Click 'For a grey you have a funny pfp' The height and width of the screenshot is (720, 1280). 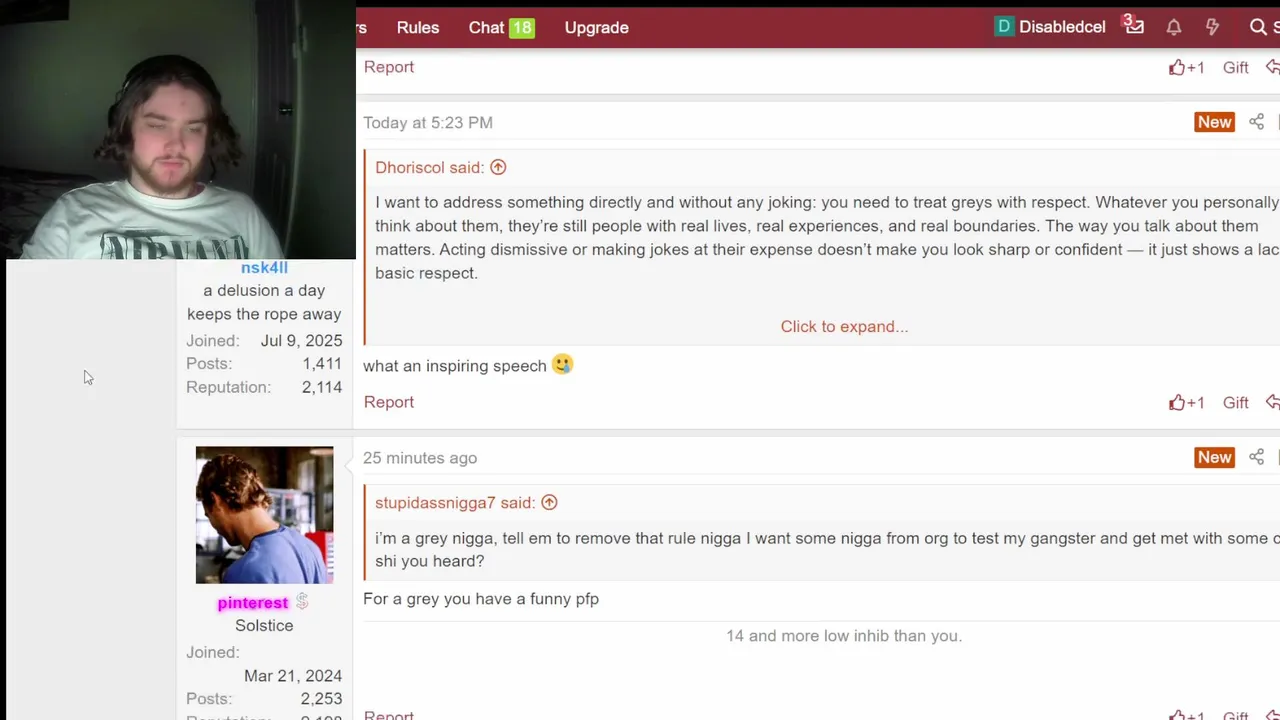[x=481, y=598]
